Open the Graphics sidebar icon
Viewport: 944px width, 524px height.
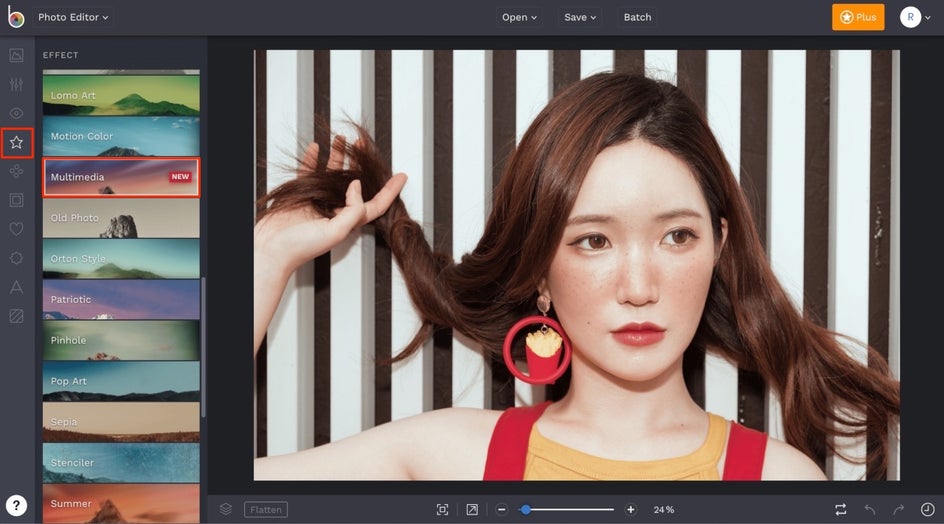click(x=16, y=258)
